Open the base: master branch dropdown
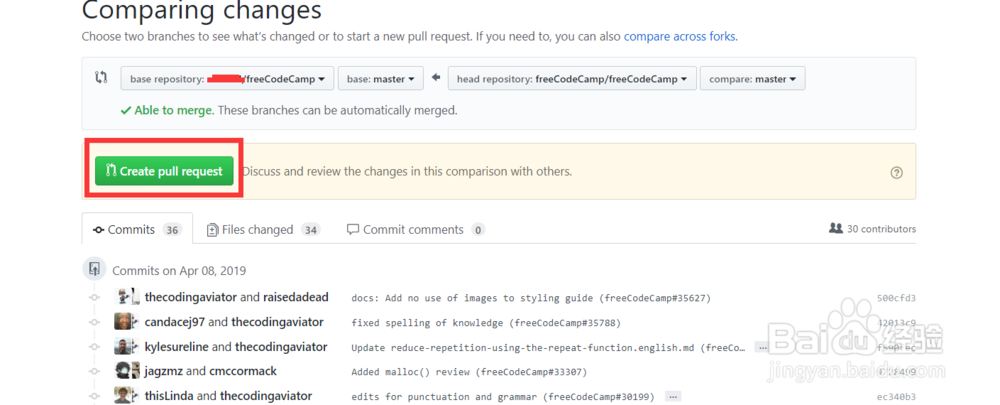The width and height of the screenshot is (1000, 405). [x=380, y=78]
